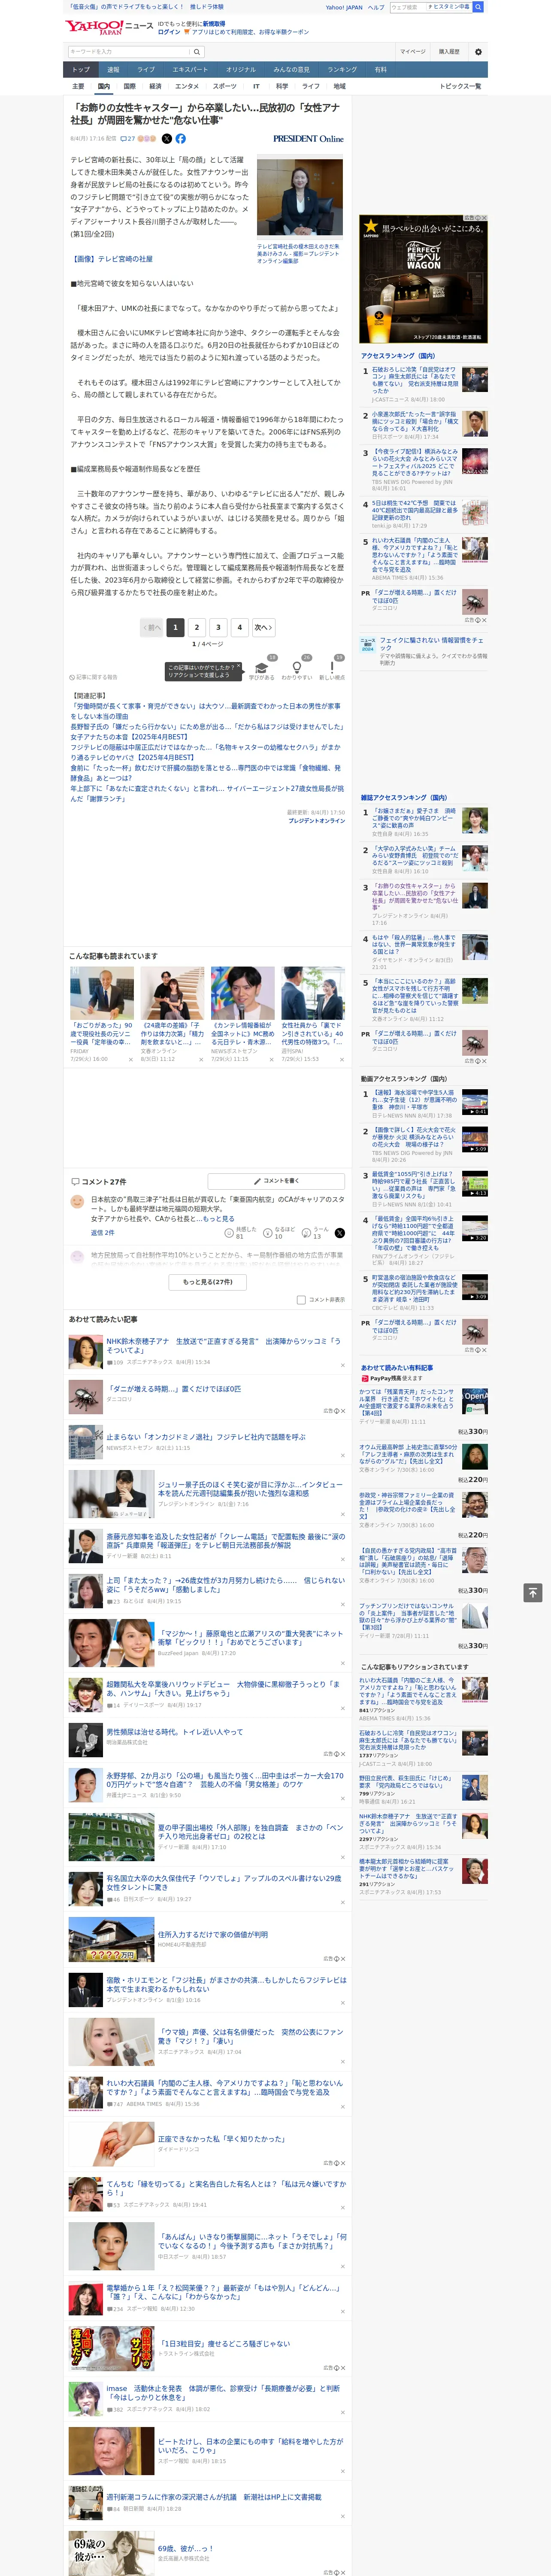Open the NHK鈴木奈穂子アナ recommended article
Screen dimensions: 551x2576
tap(223, 1345)
